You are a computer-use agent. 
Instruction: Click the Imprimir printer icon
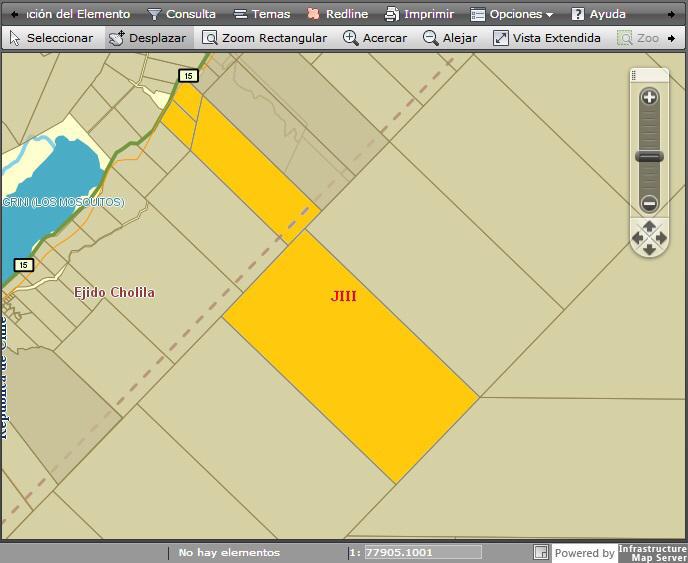pyautogui.click(x=392, y=14)
